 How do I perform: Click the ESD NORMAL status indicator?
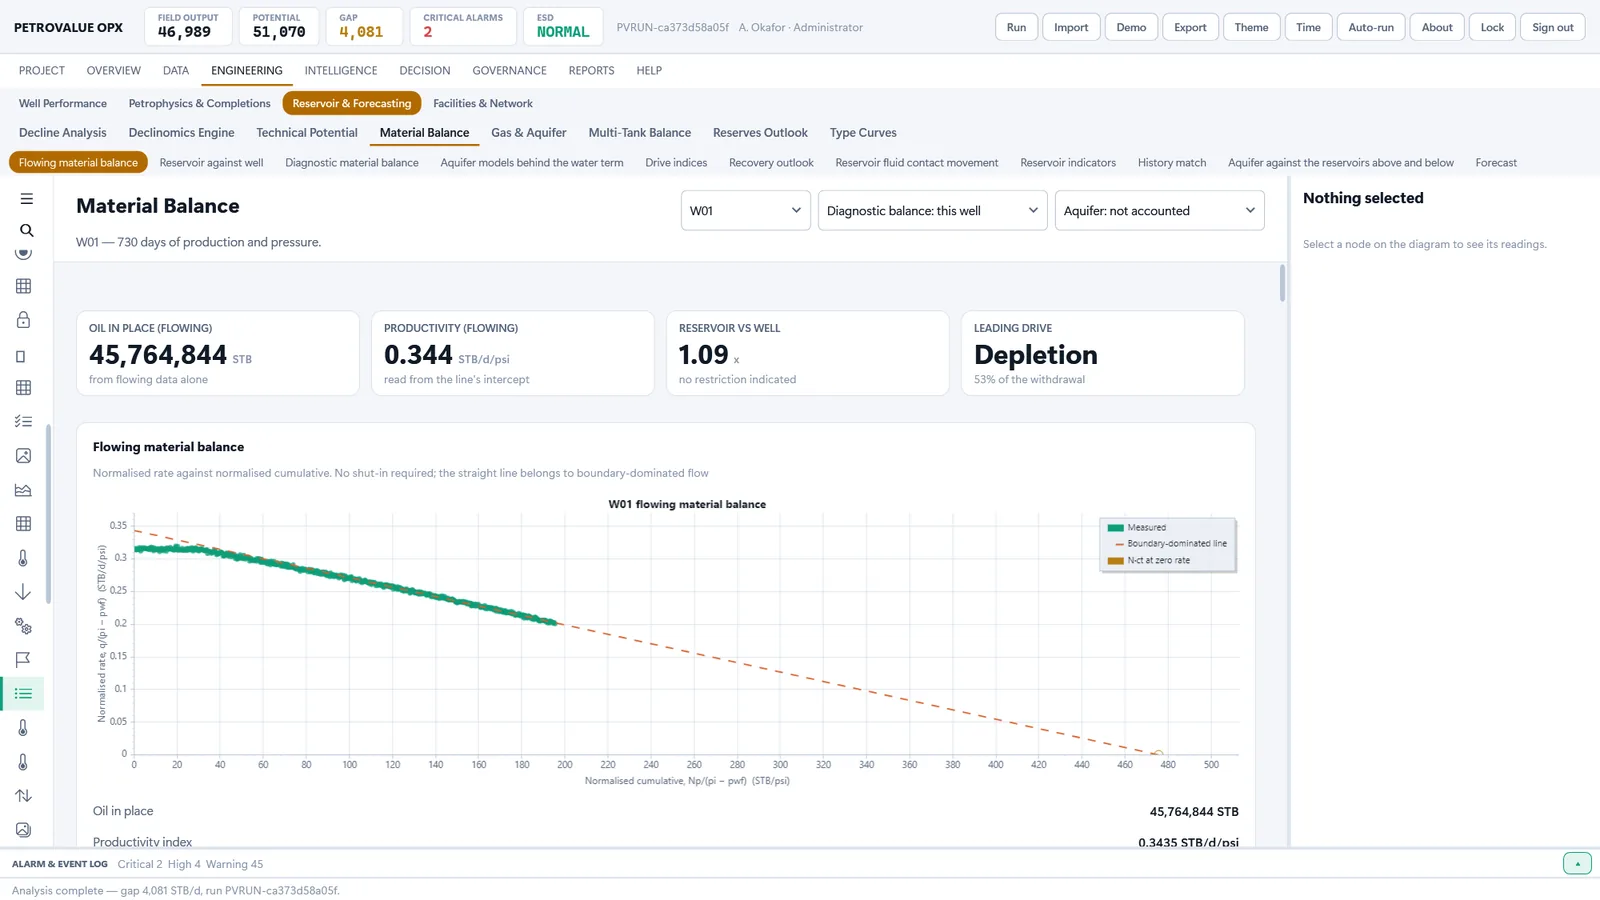(x=563, y=26)
